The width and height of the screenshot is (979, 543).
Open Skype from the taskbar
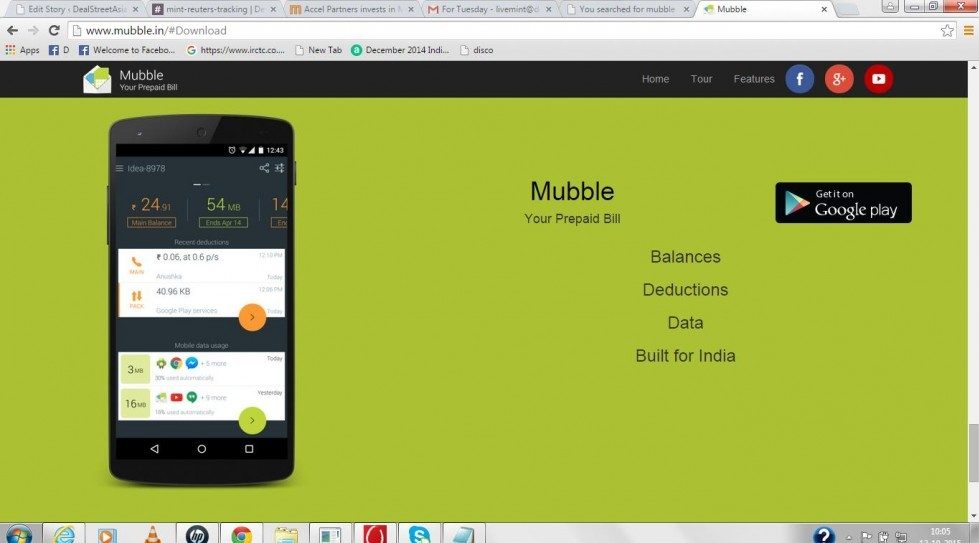coord(419,534)
